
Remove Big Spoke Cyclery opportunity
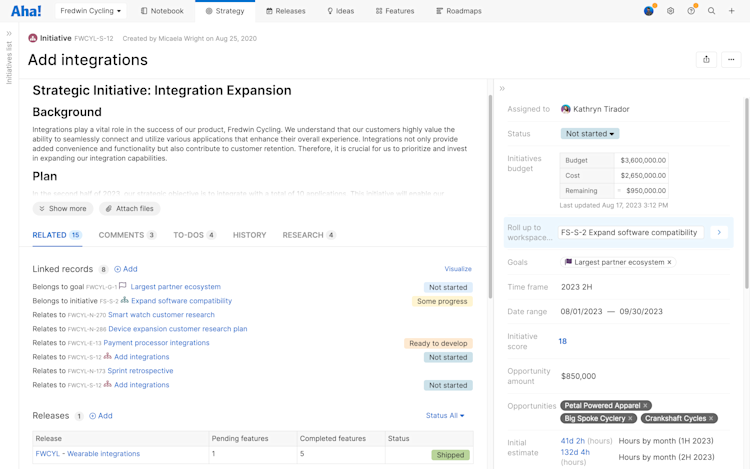tap(630, 418)
